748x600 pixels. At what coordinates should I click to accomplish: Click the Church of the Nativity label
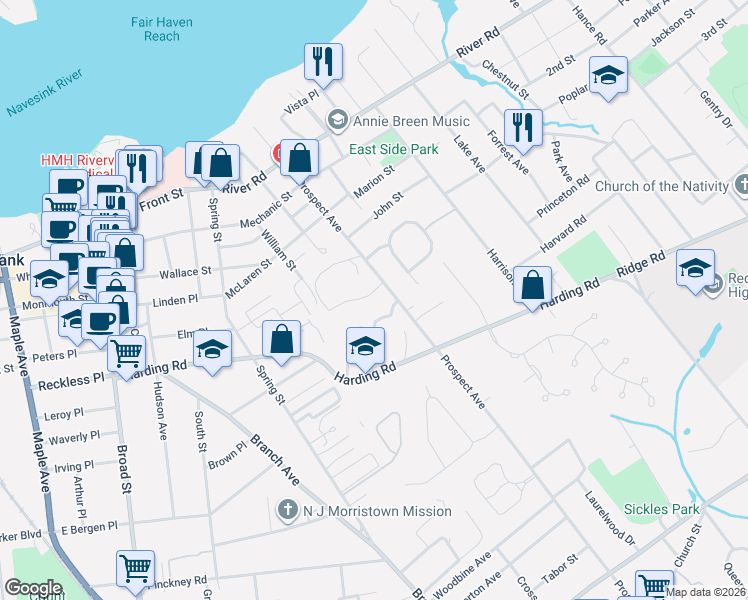click(x=662, y=186)
